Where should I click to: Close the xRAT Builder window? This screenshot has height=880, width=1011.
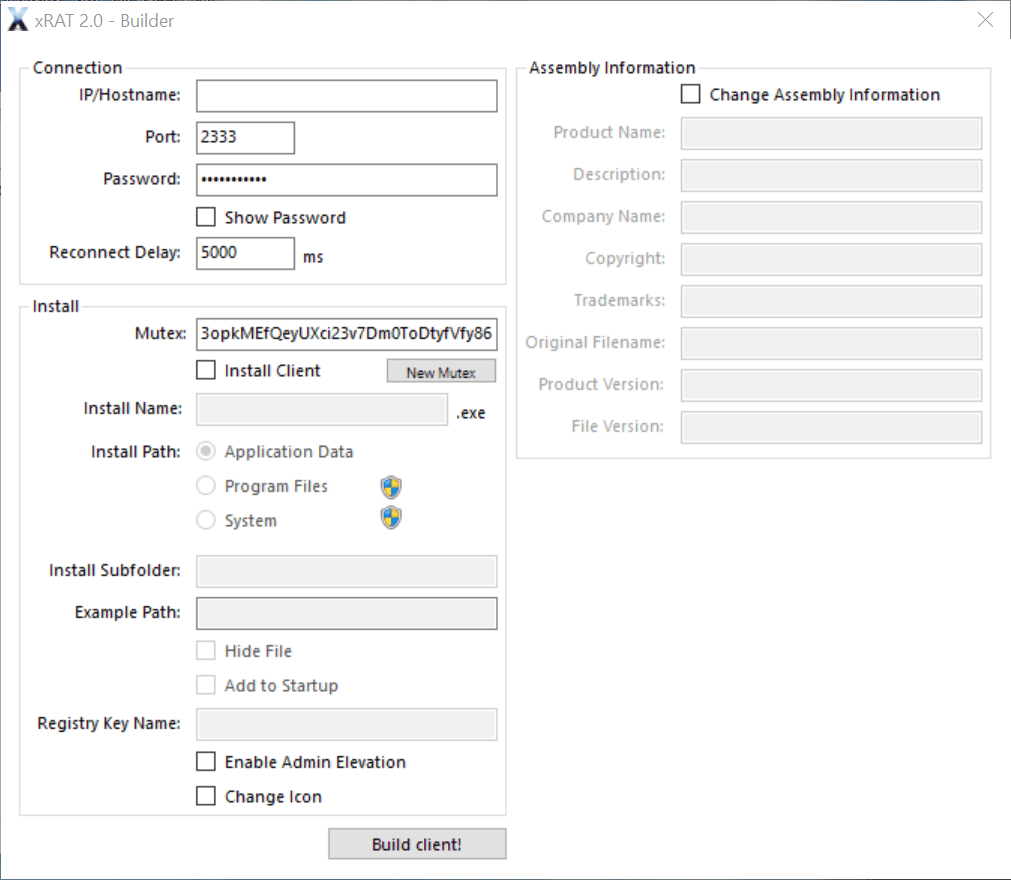tap(985, 20)
